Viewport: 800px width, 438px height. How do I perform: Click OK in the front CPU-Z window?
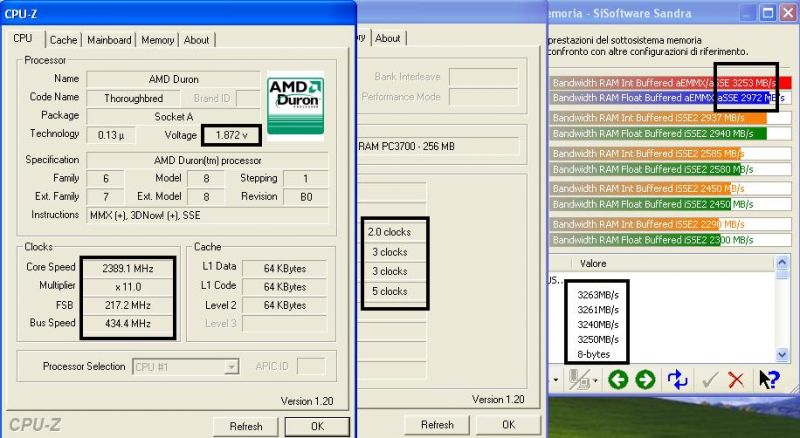pyautogui.click(x=317, y=426)
